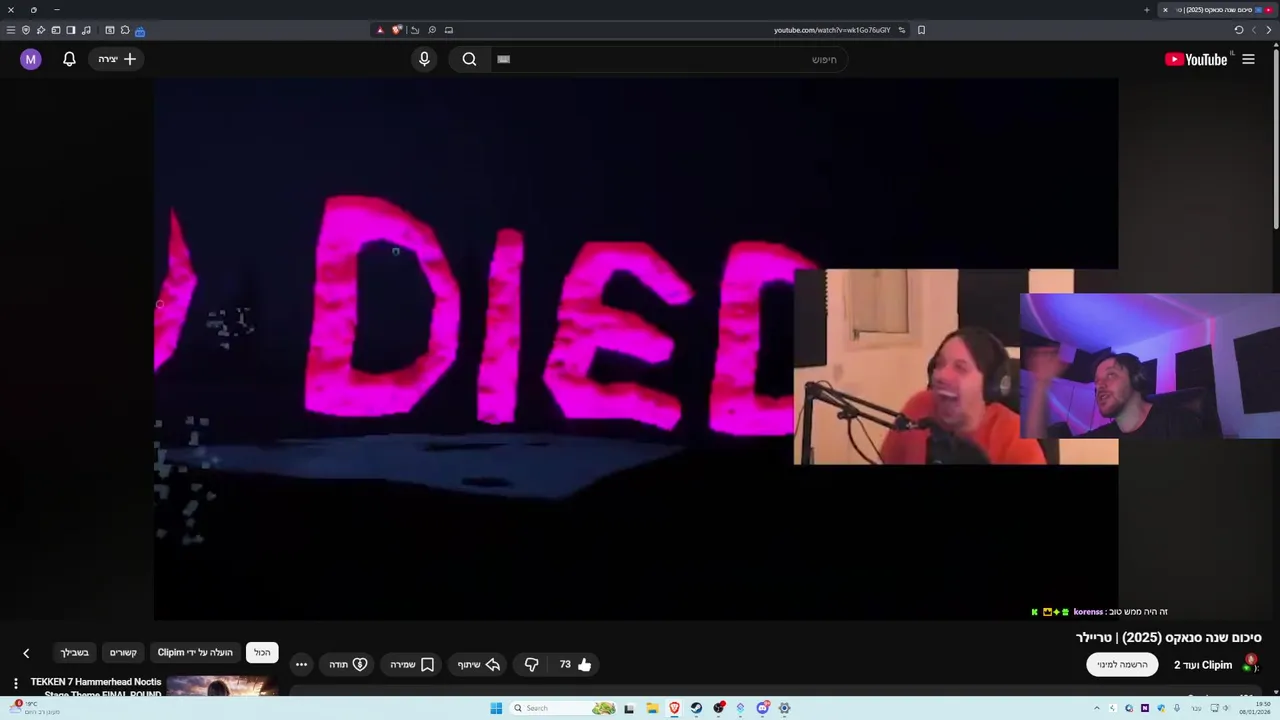1280x720 pixels.
Task: Open the blue extension icon in toolbar
Action: point(140,31)
